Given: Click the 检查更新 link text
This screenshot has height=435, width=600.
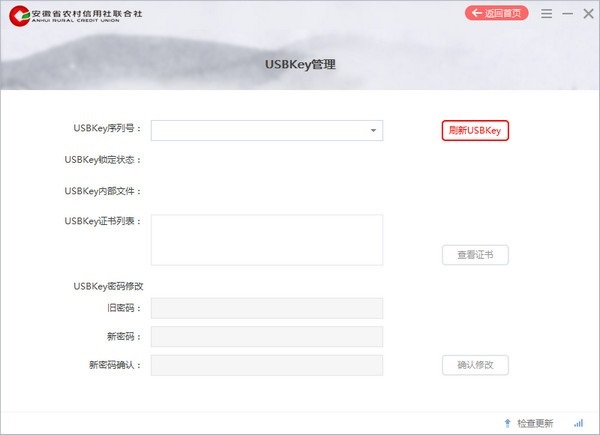Looking at the screenshot, I should [535, 423].
